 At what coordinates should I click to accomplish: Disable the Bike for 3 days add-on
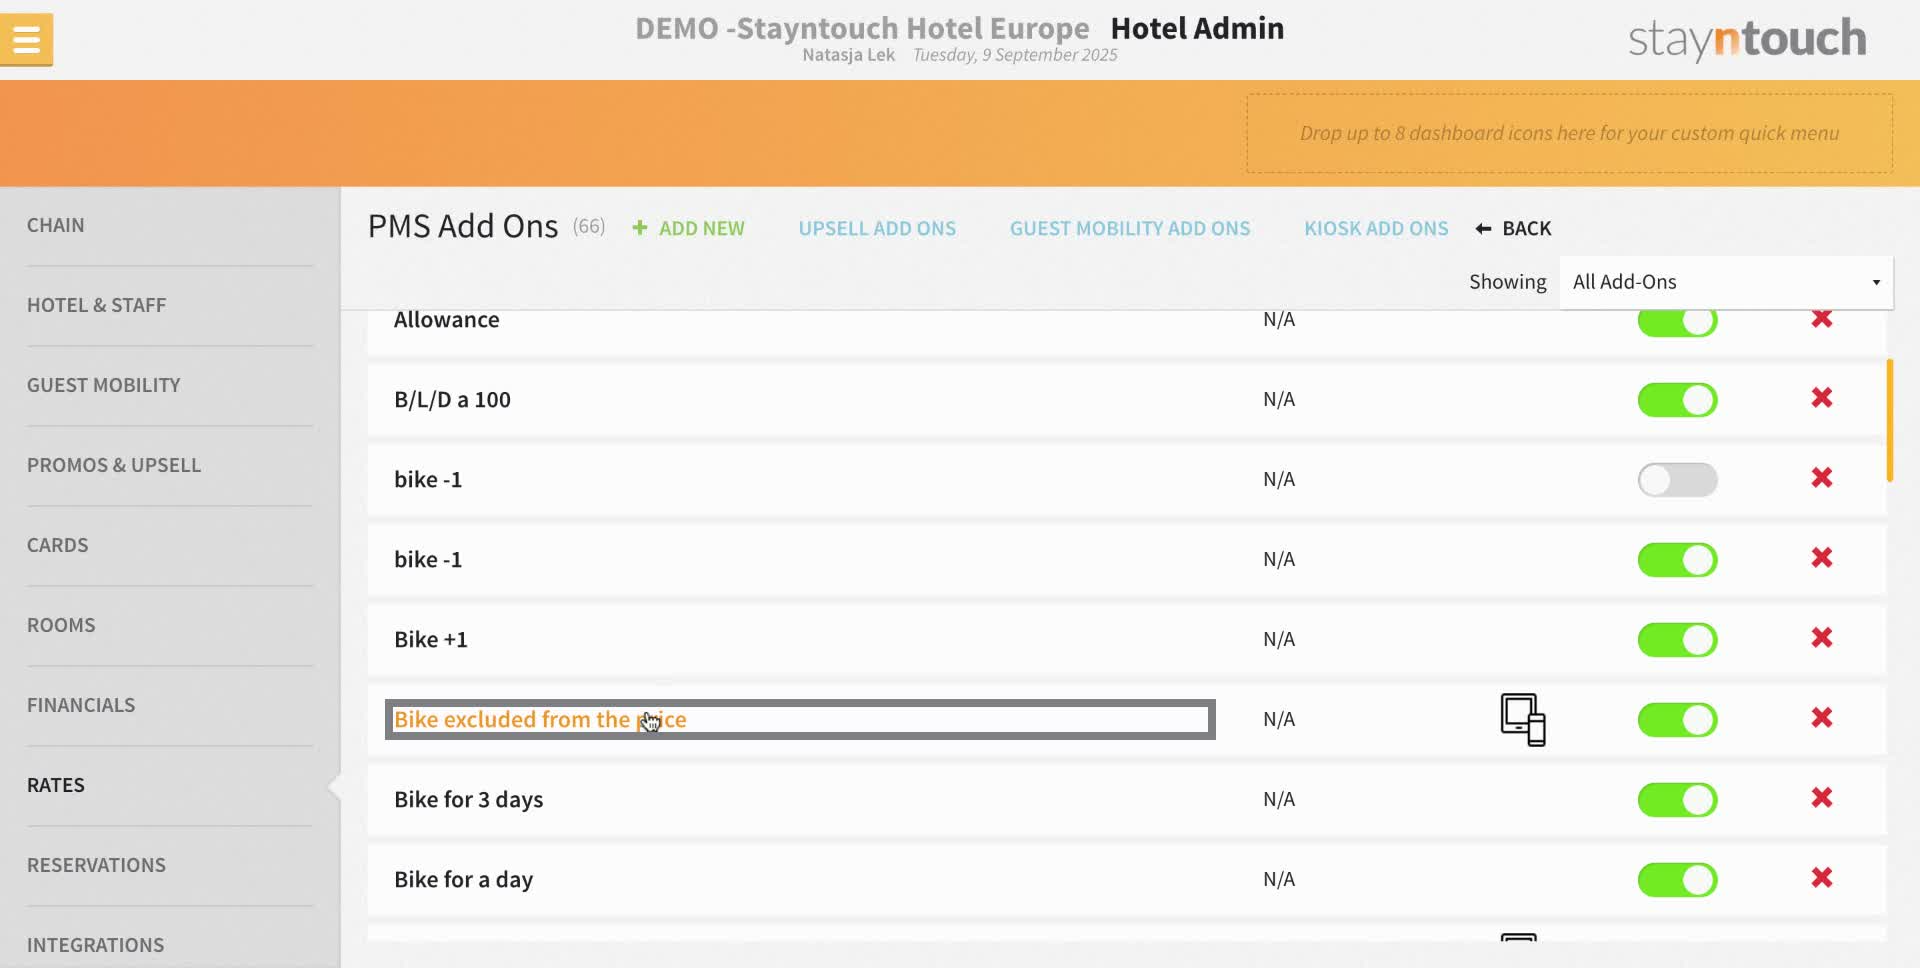pyautogui.click(x=1677, y=800)
